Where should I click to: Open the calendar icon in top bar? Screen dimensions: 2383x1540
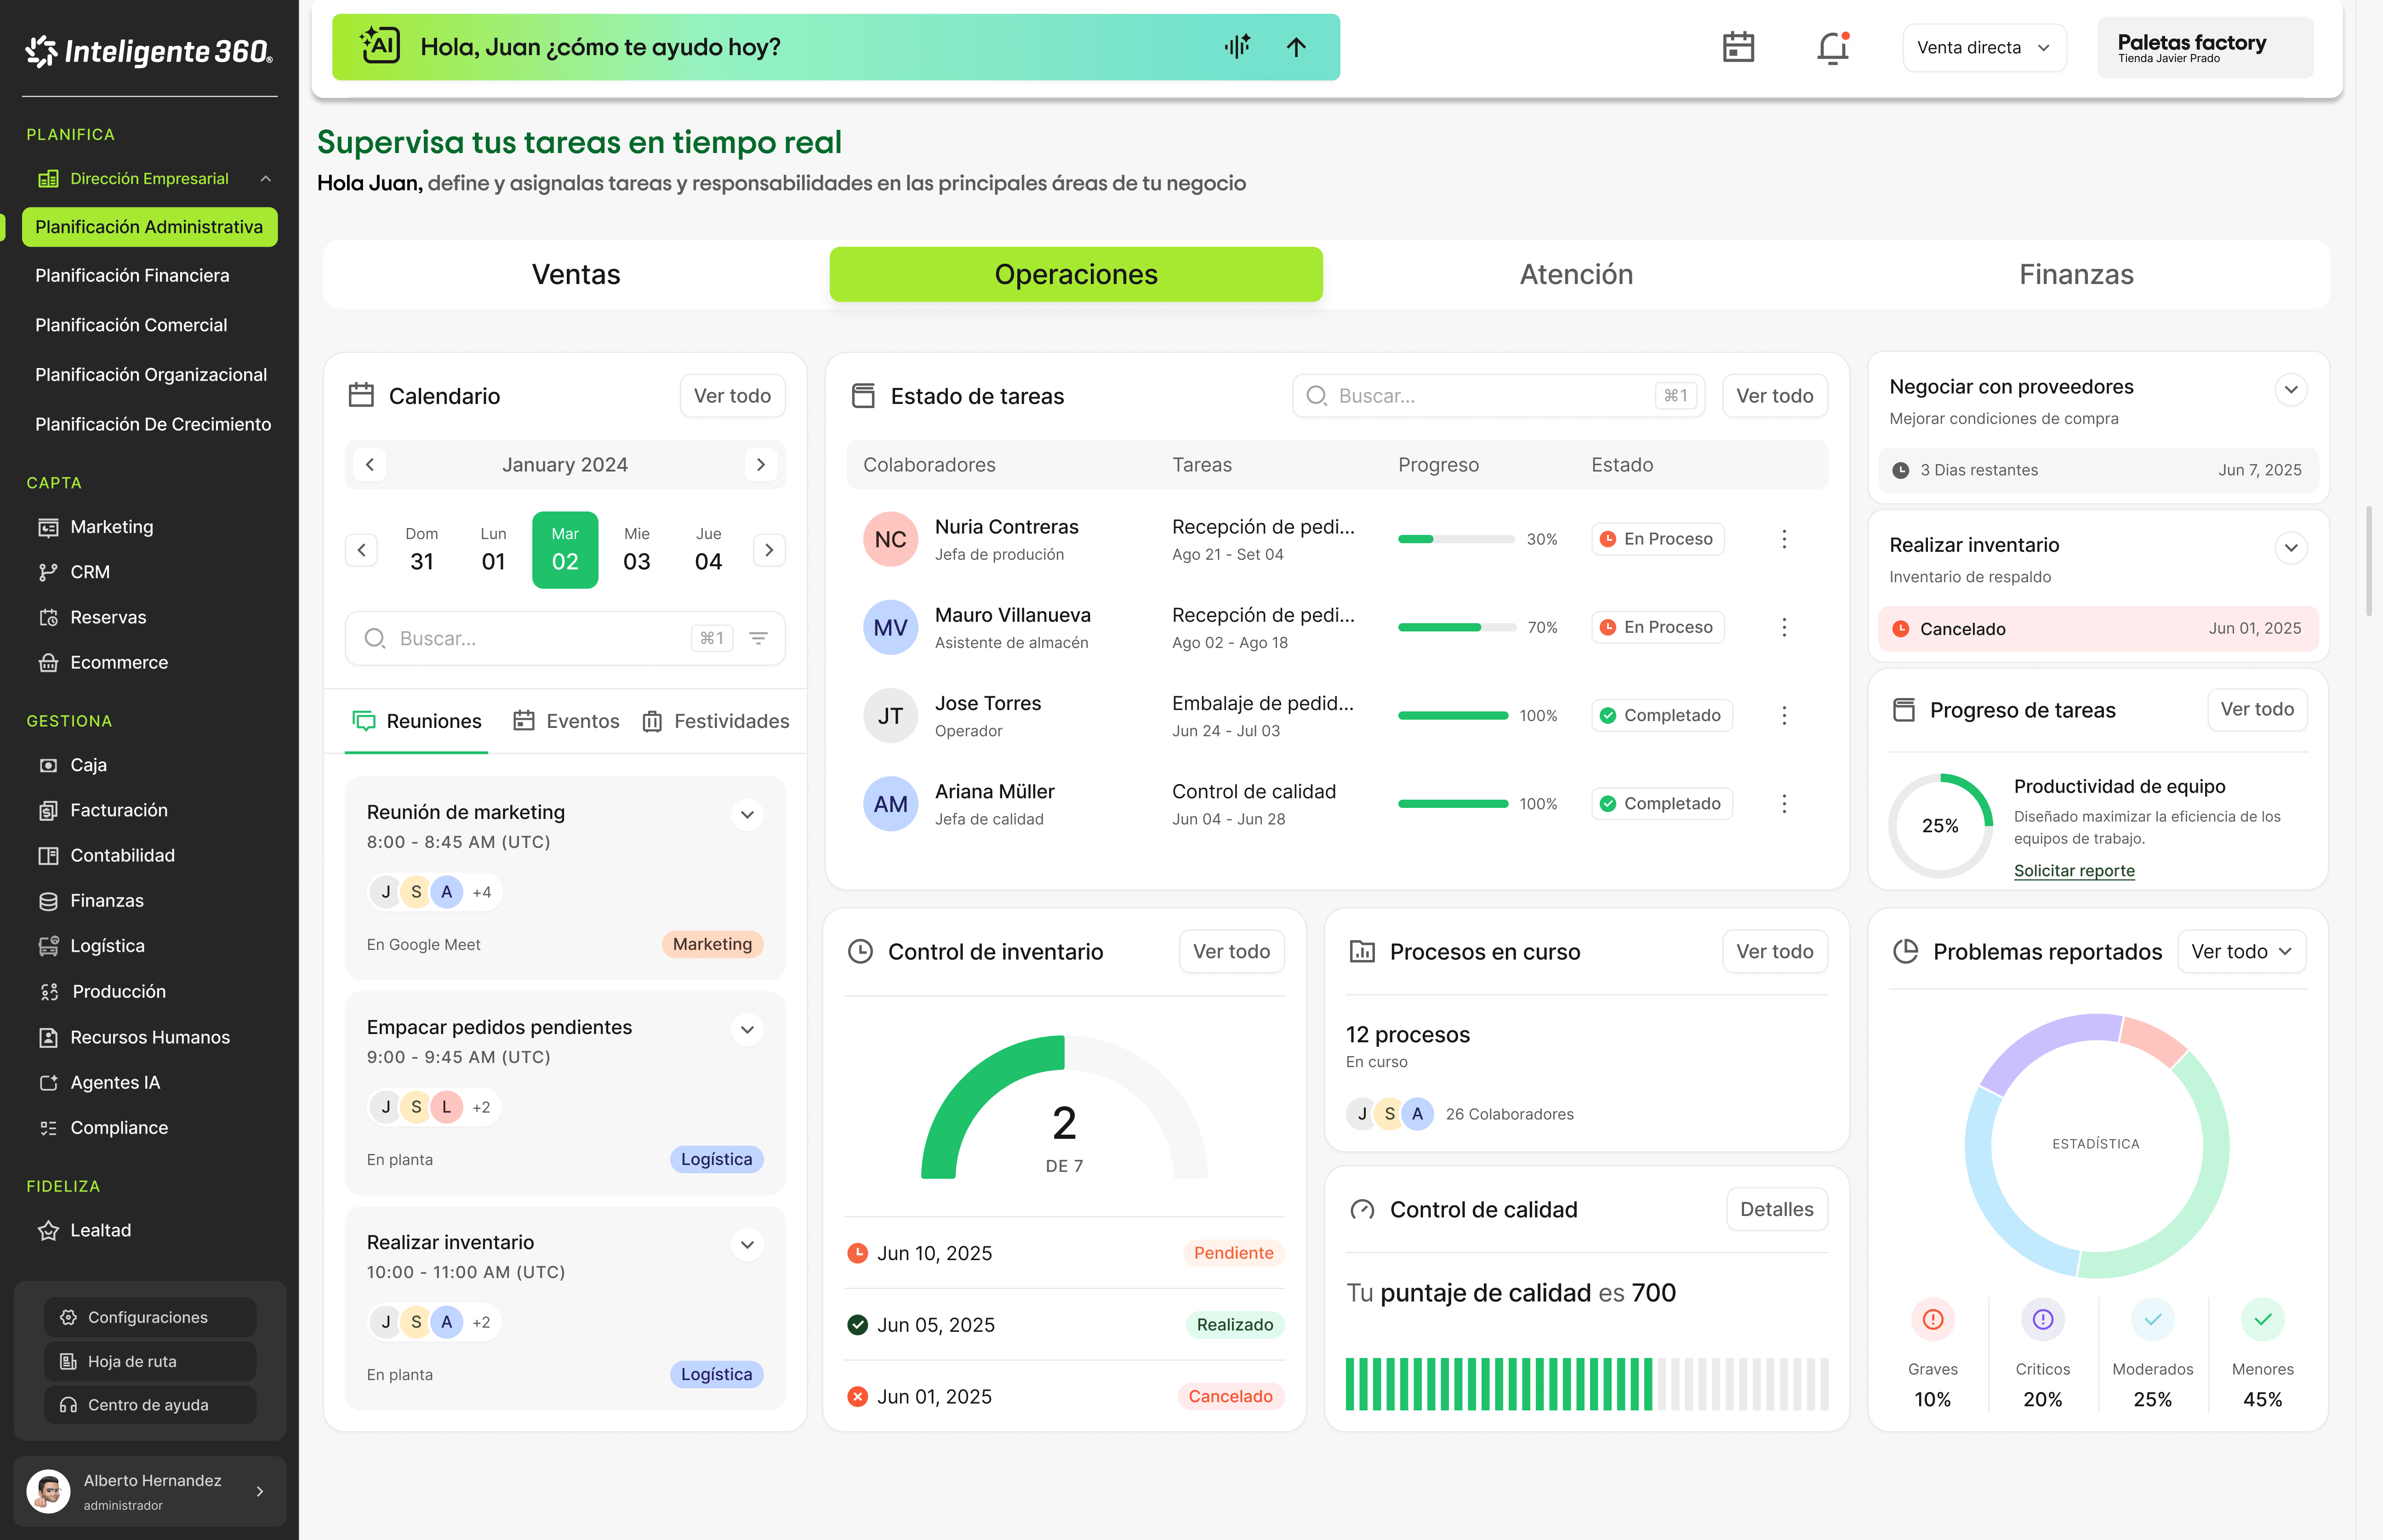point(1738,47)
